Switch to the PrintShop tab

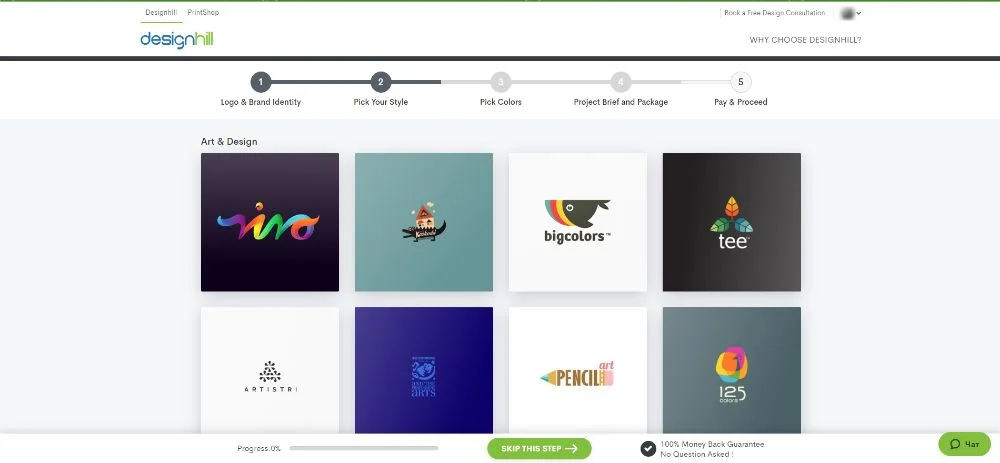[x=203, y=13]
